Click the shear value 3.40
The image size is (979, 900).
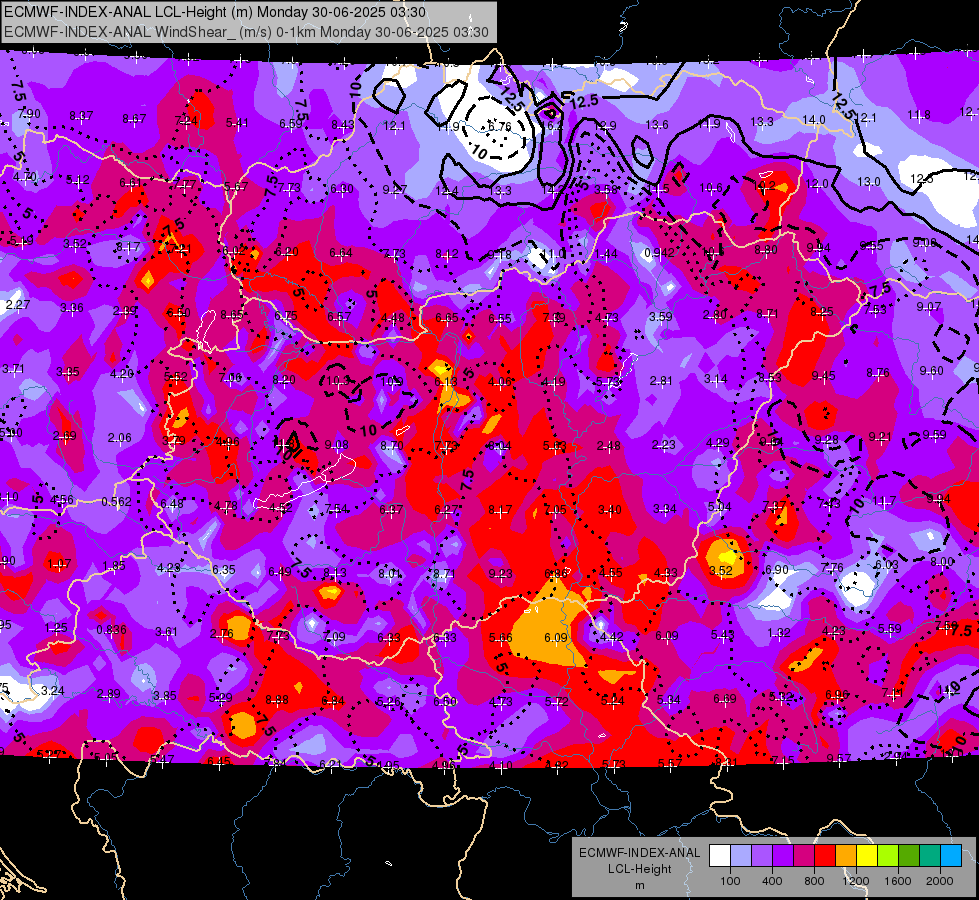coord(609,510)
